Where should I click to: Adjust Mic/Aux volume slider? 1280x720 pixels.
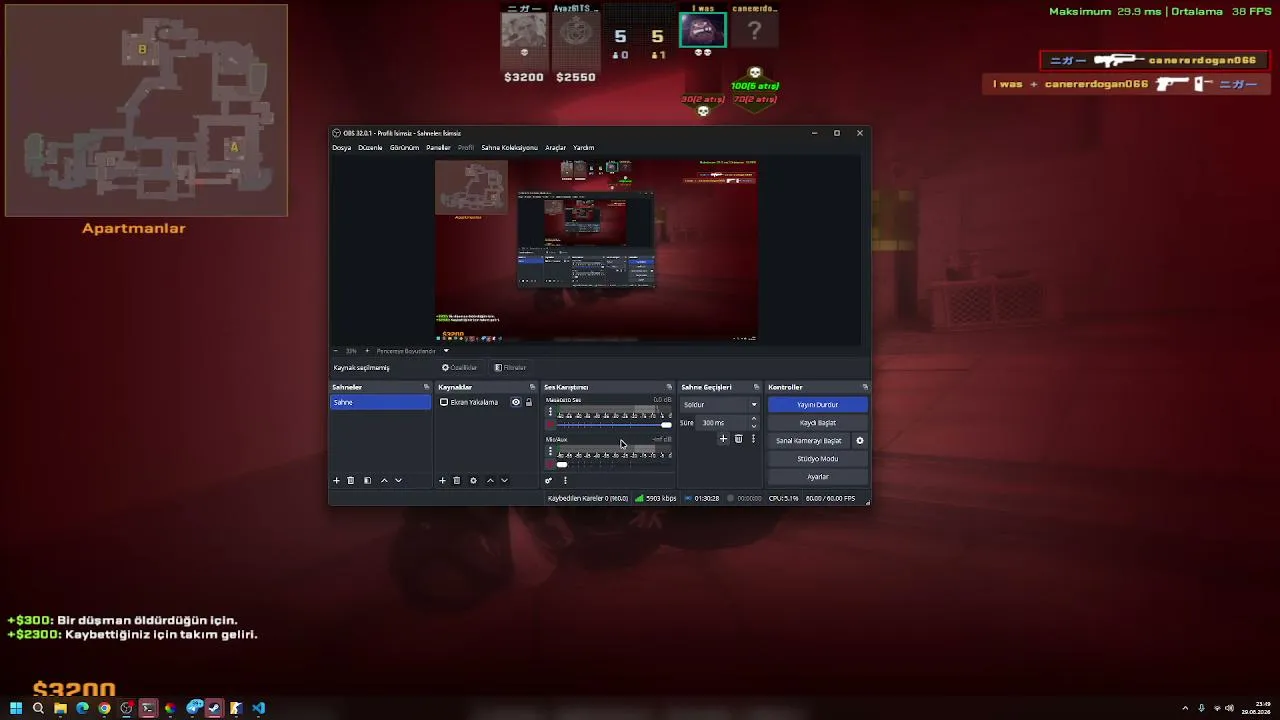pyautogui.click(x=614, y=465)
